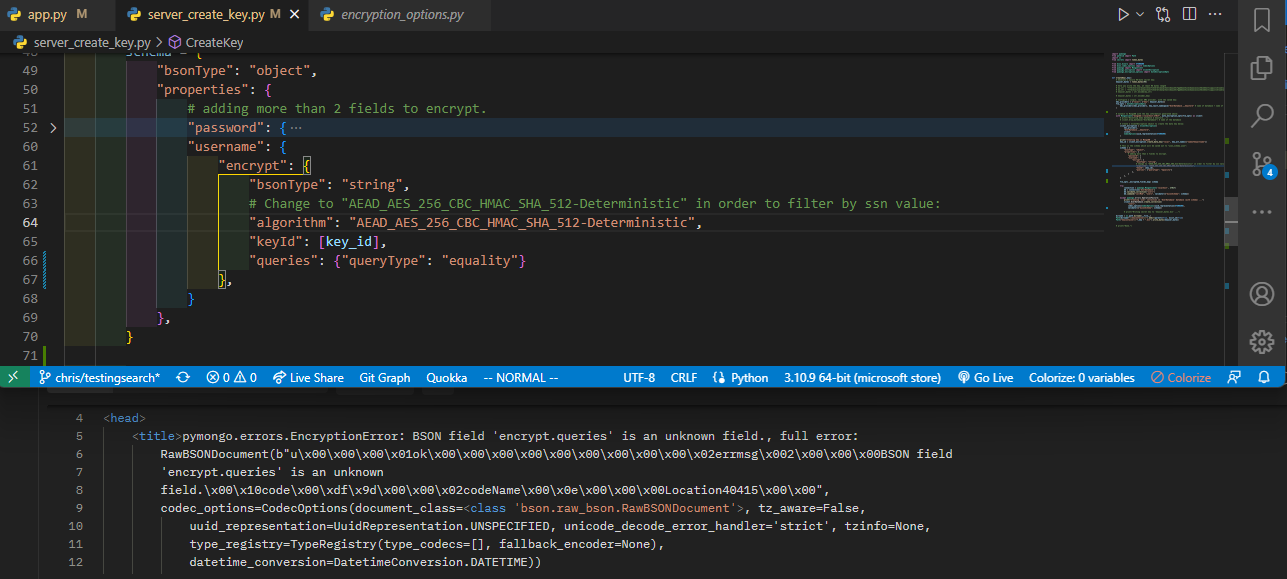Open Search in the activity bar

(x=1262, y=115)
